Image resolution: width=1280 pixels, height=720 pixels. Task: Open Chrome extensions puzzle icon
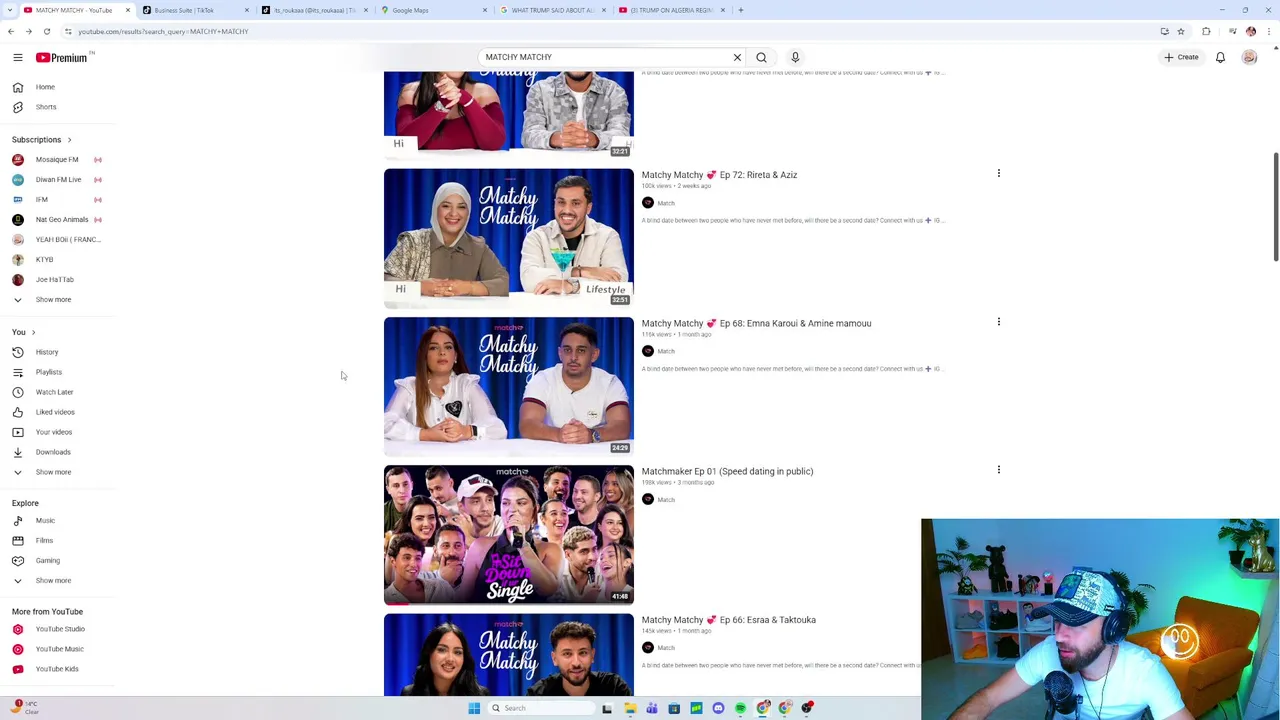(1206, 31)
